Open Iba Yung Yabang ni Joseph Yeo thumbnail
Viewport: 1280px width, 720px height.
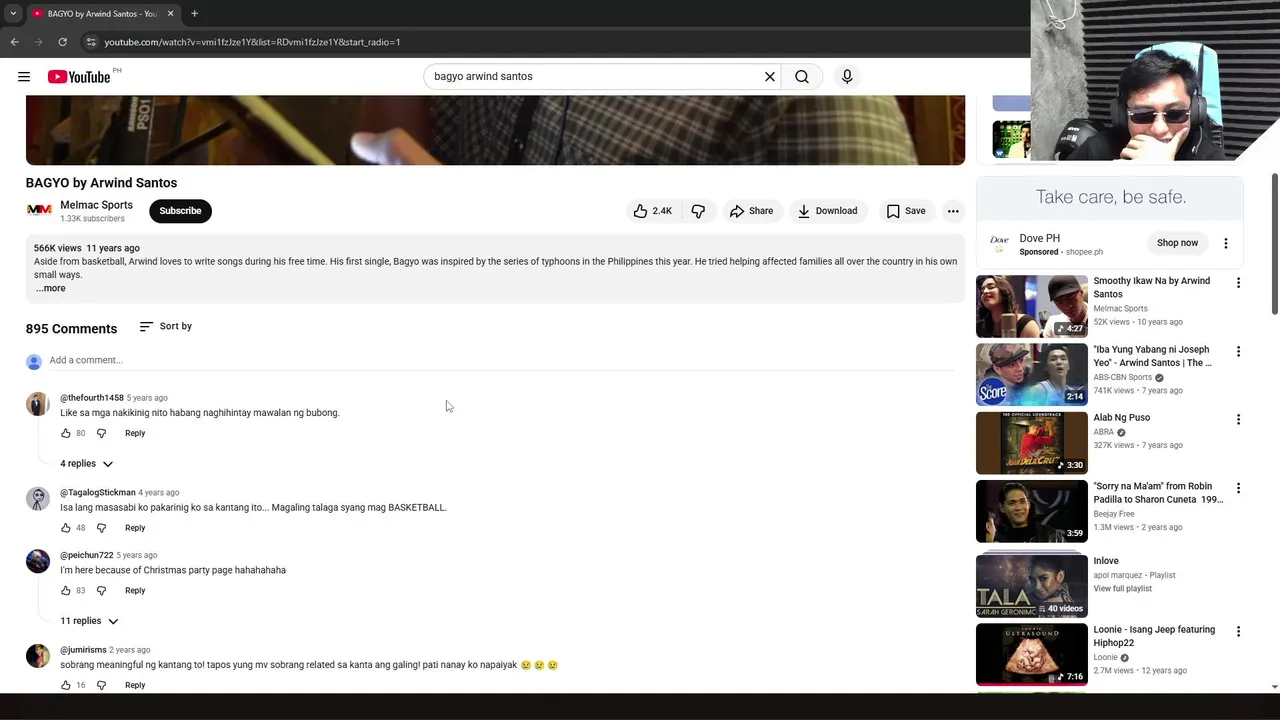(x=1031, y=375)
